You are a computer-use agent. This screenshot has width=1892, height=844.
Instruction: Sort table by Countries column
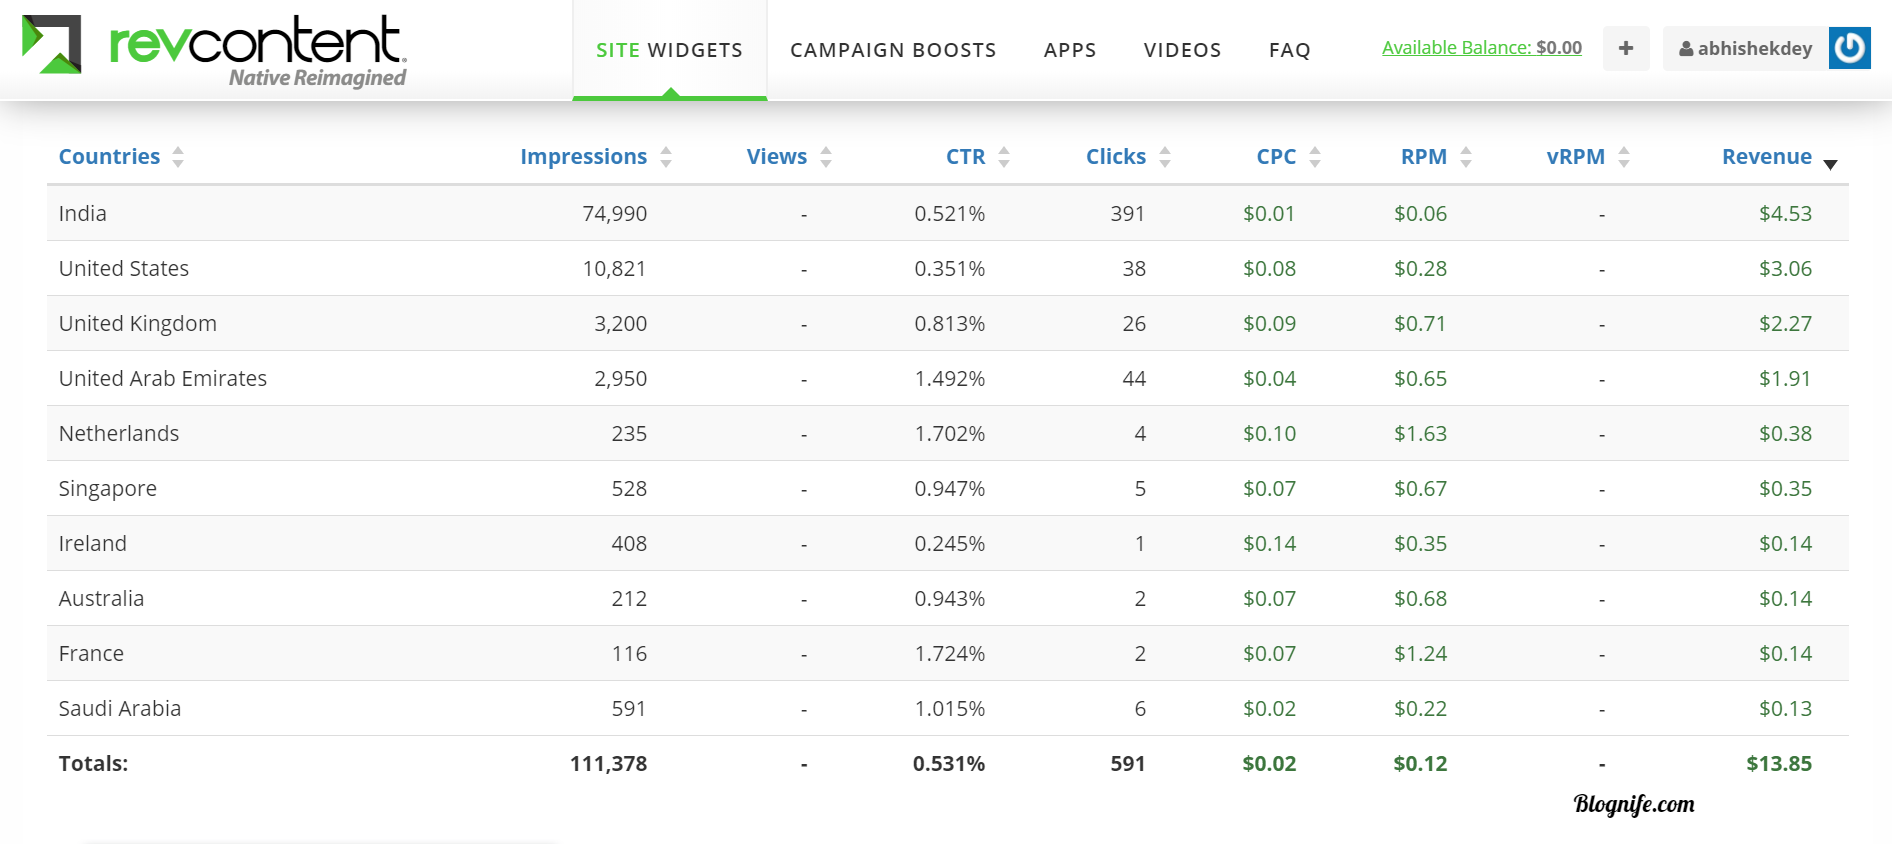click(x=109, y=157)
